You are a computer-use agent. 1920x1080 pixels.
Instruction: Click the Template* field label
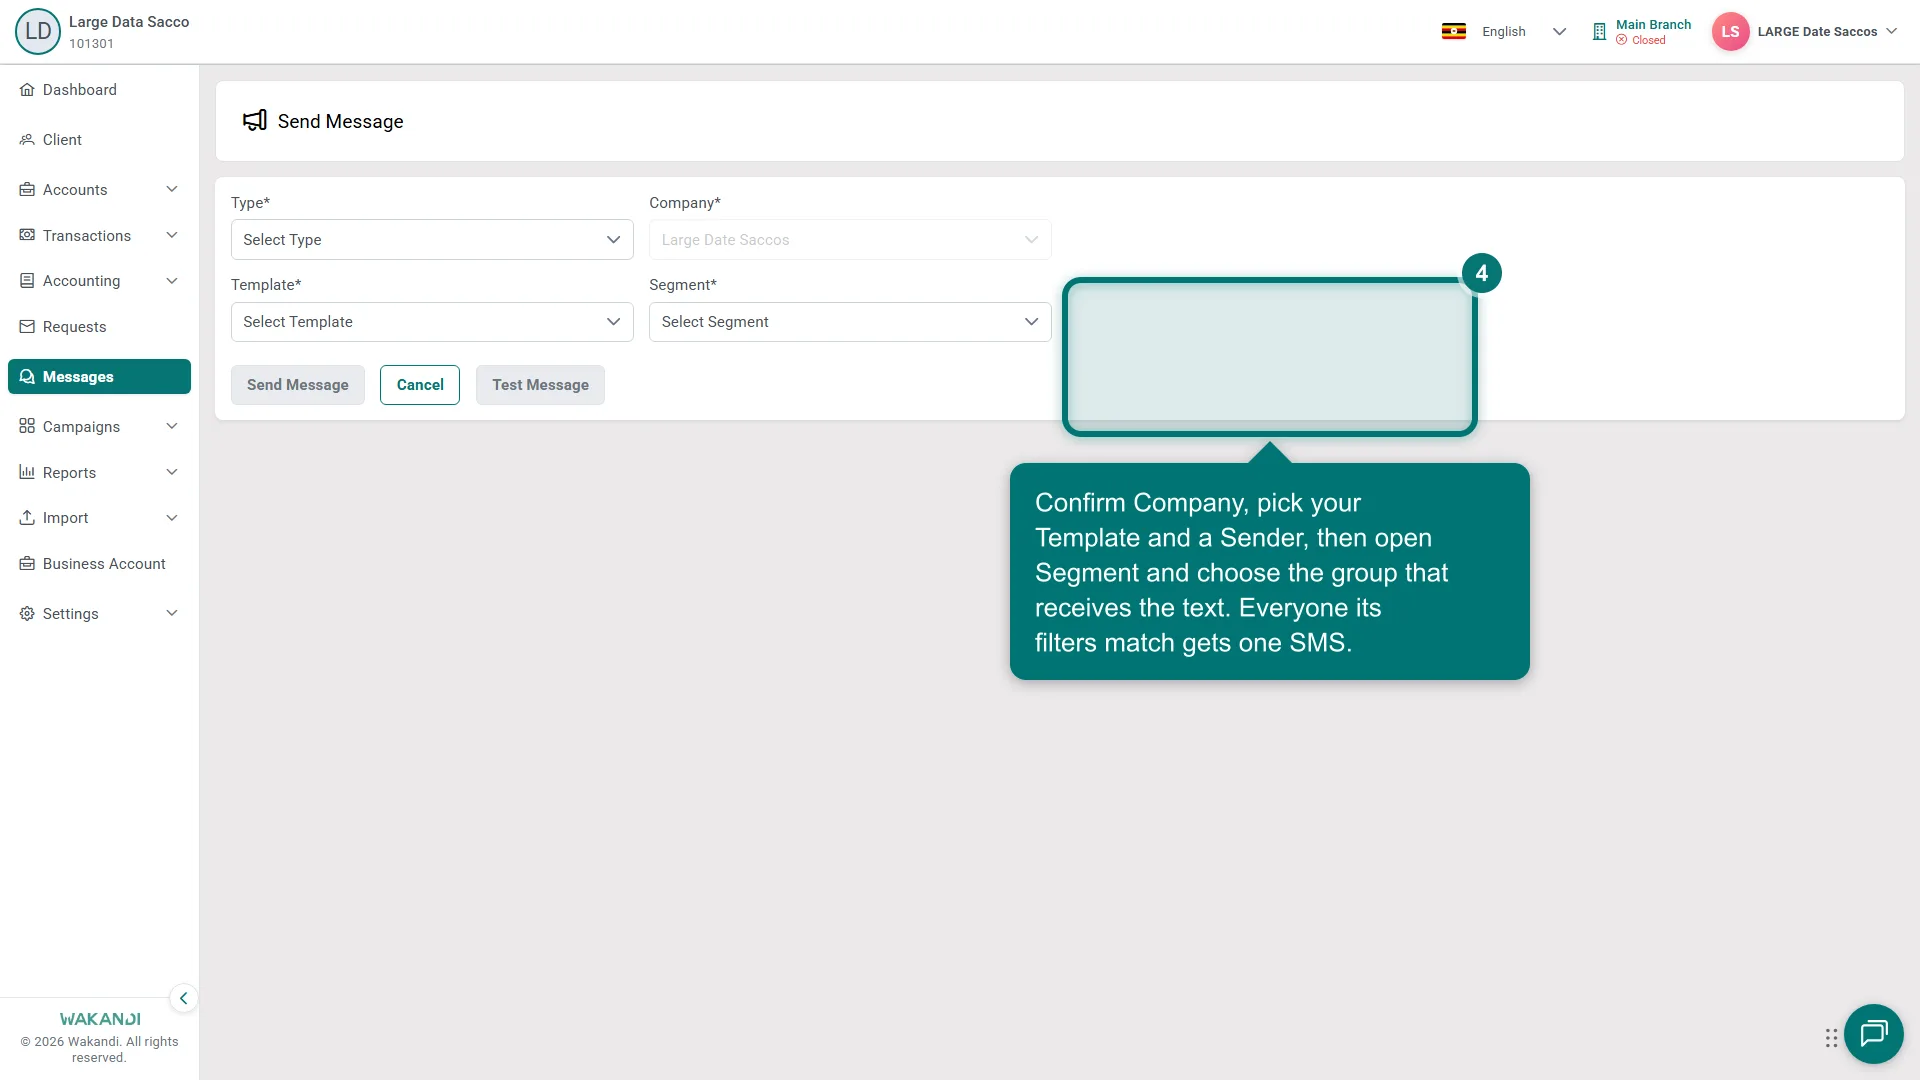(266, 285)
